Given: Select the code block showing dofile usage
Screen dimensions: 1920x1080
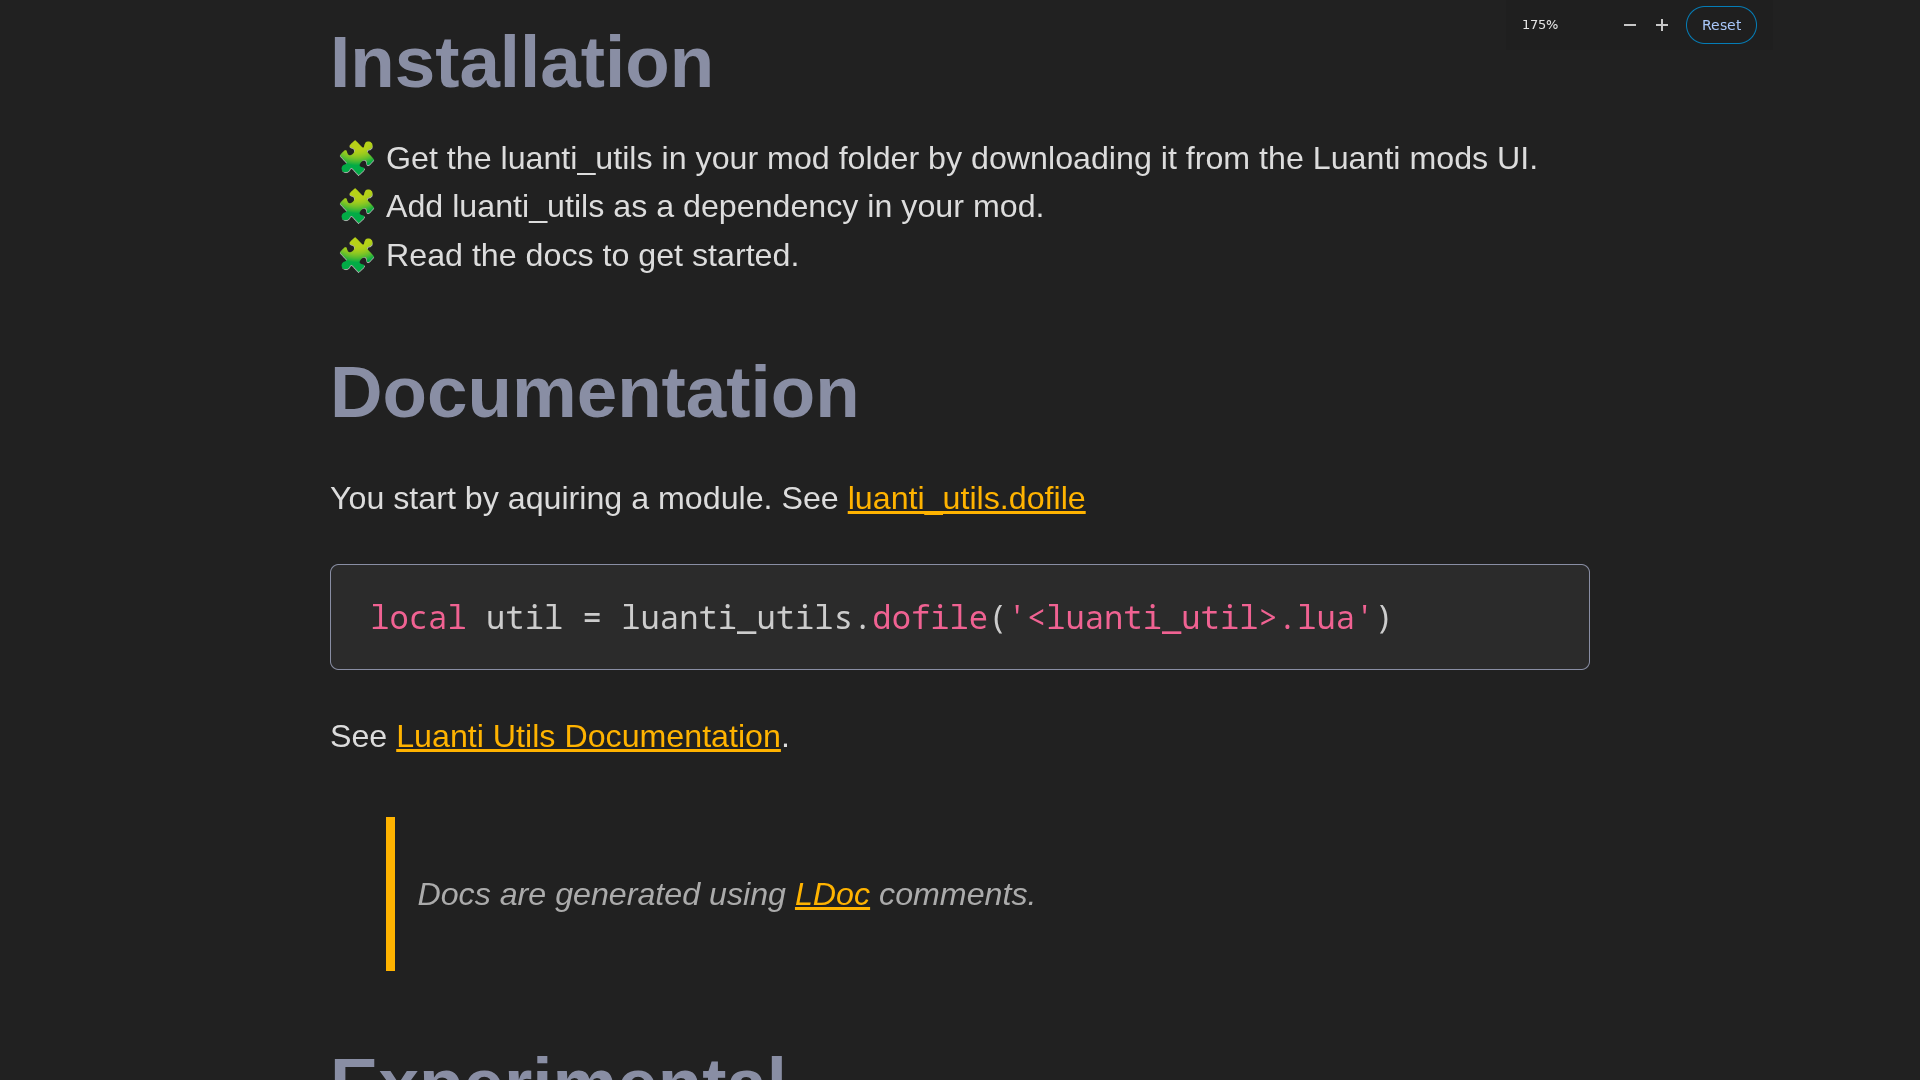Looking at the screenshot, I should tap(959, 616).
